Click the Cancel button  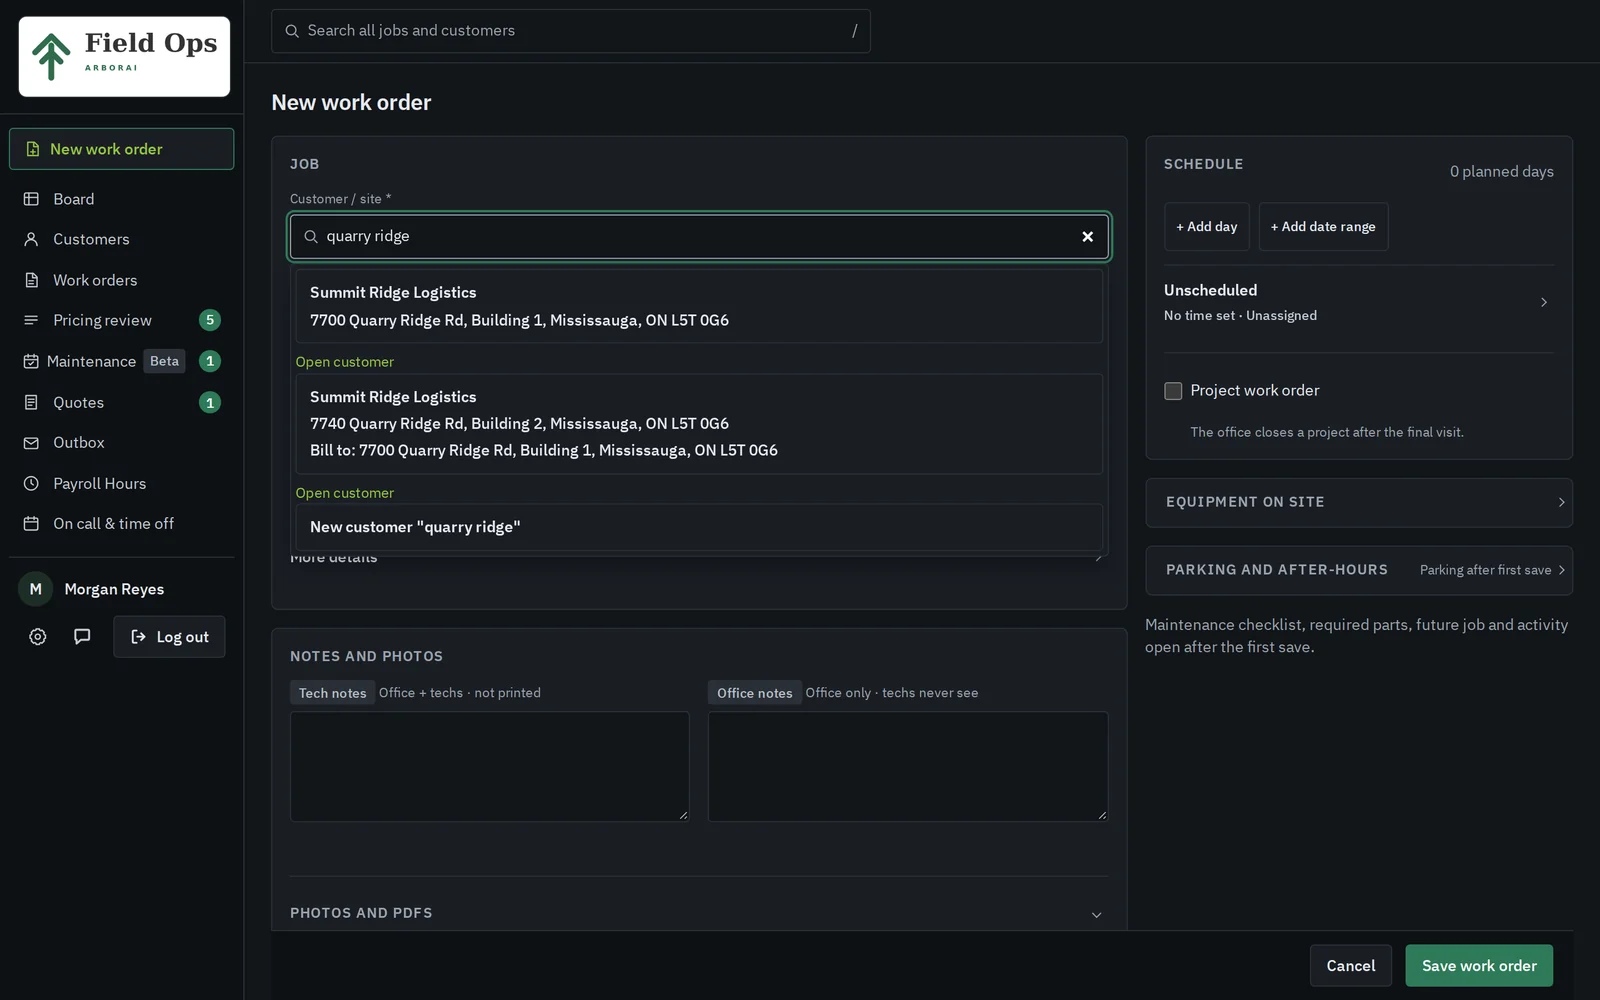click(x=1351, y=966)
